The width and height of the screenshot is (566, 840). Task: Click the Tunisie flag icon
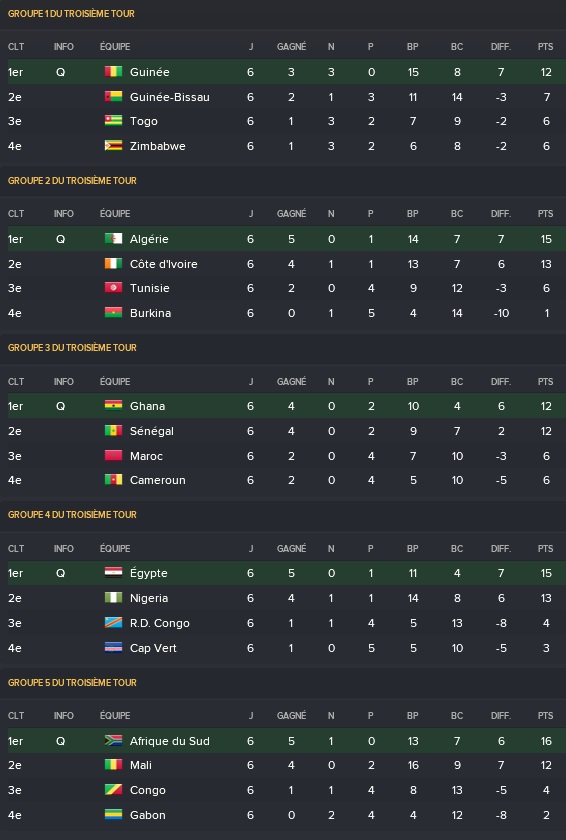[113, 288]
